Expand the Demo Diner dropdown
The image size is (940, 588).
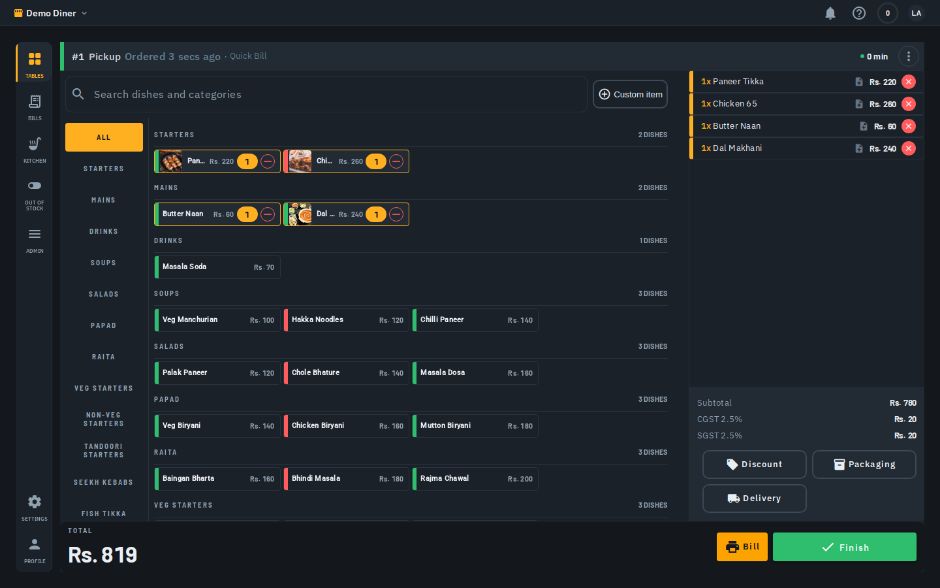pos(51,13)
